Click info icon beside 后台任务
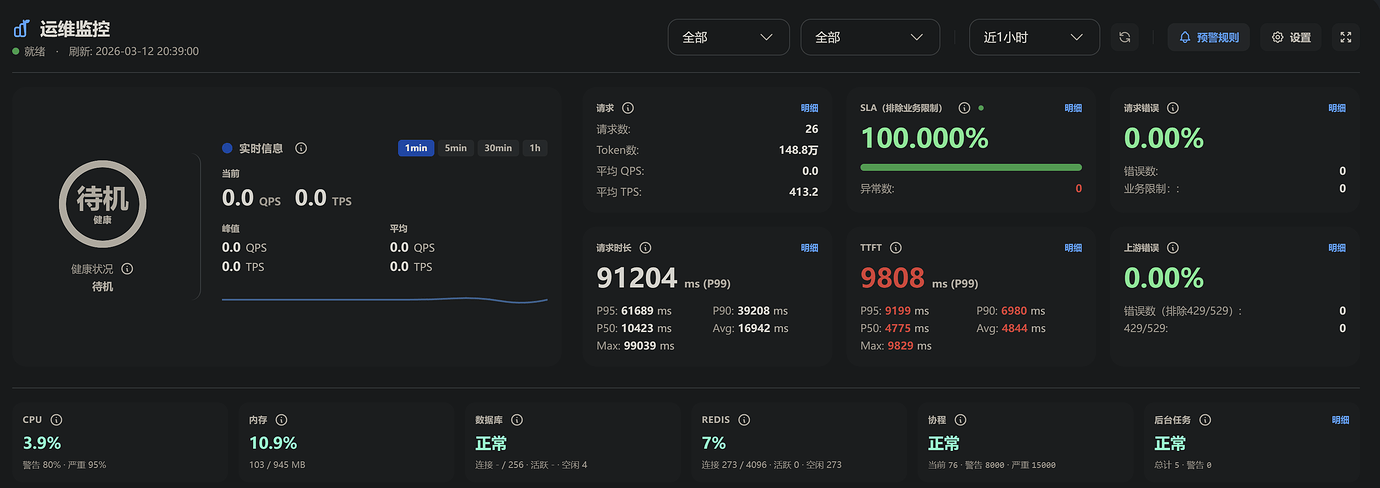Image resolution: width=1380 pixels, height=488 pixels. point(1205,420)
